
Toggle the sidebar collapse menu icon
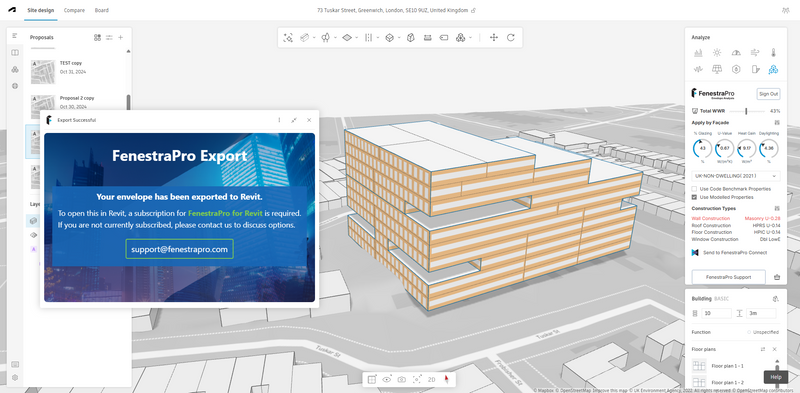click(15, 36)
